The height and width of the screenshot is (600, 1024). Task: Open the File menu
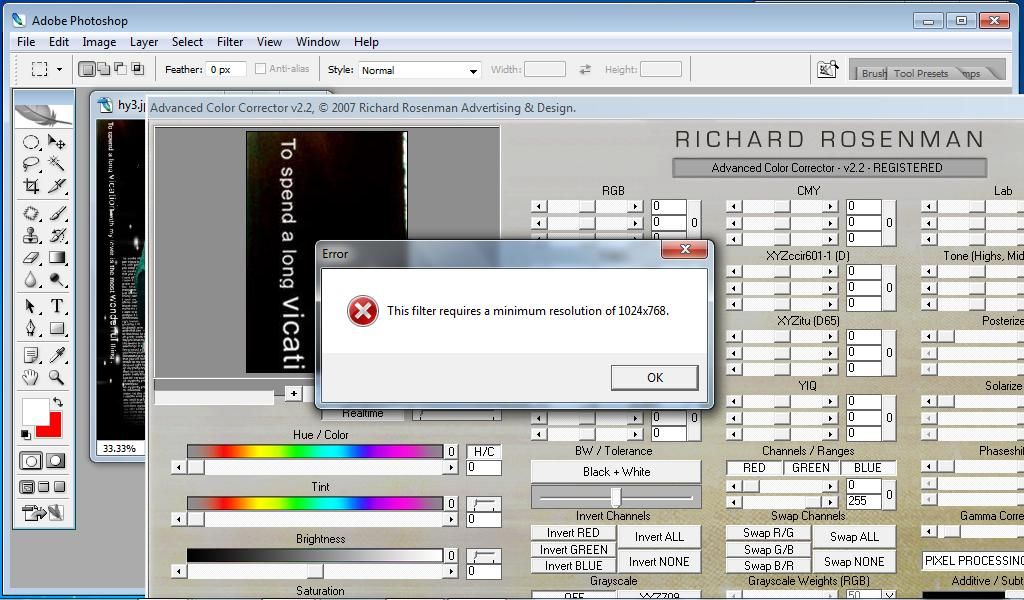(26, 42)
